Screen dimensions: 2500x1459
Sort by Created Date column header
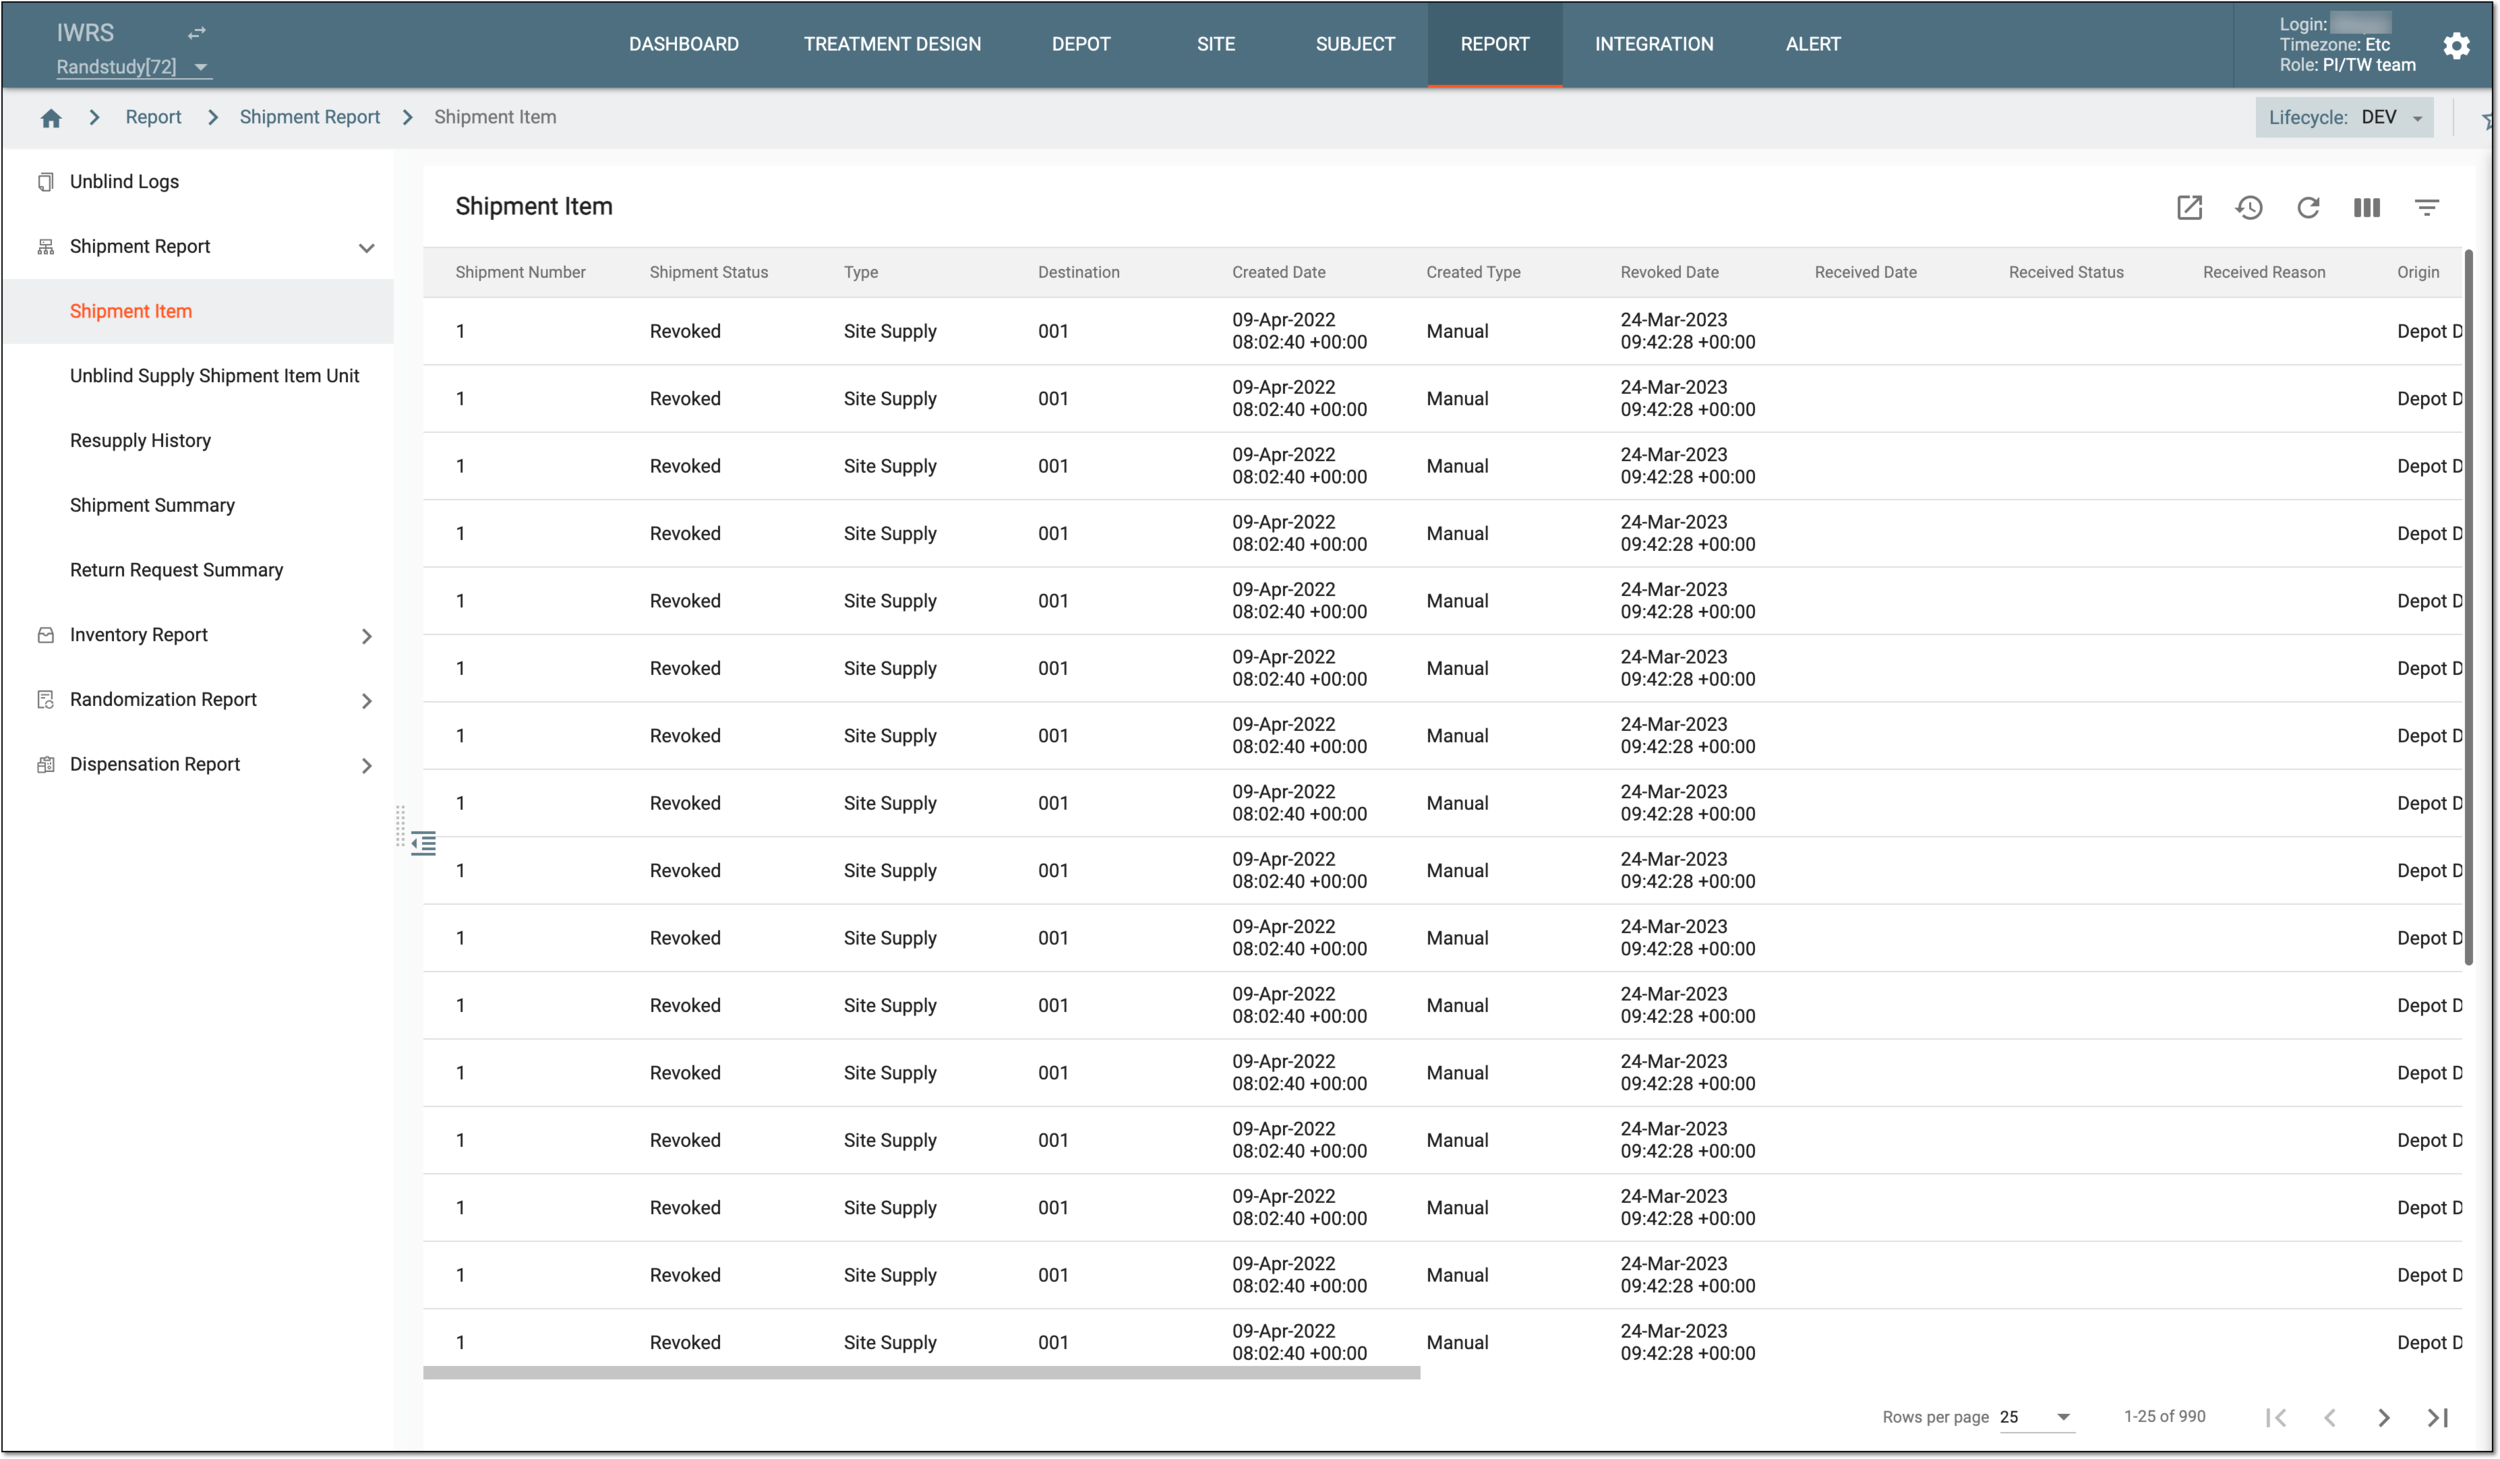tap(1278, 272)
